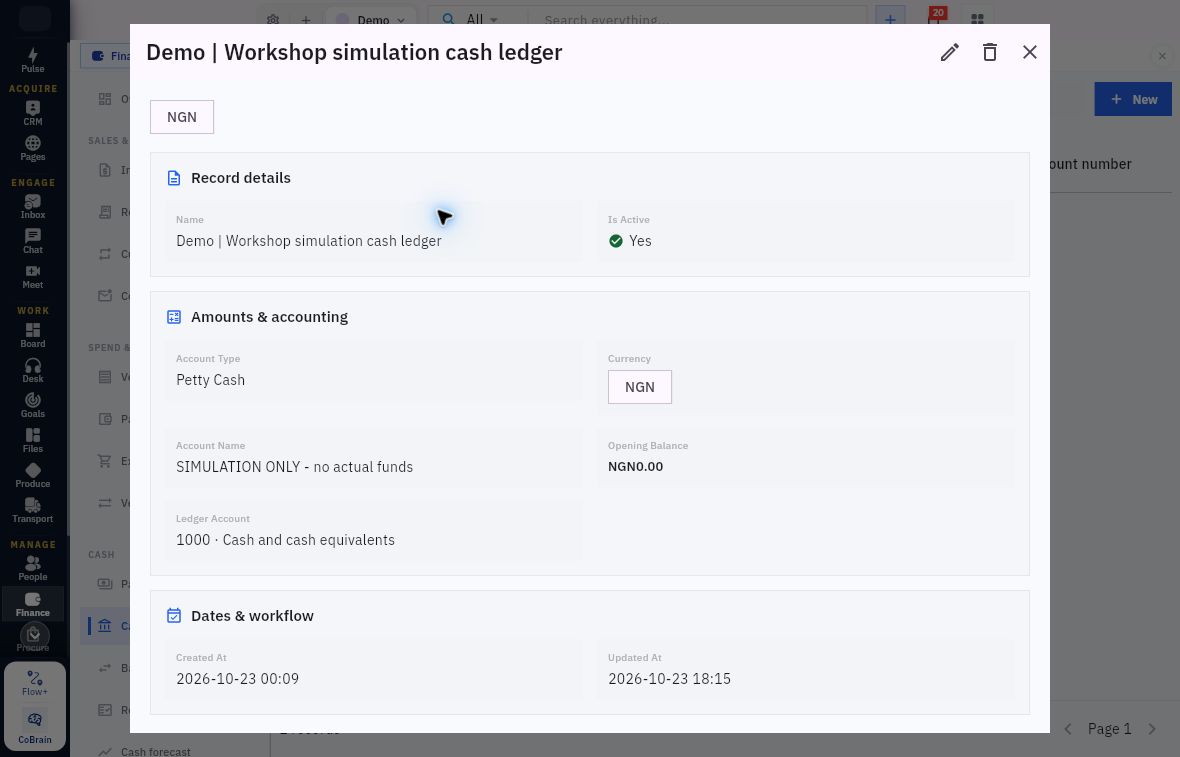
Task: Click Dates & workflow section icon
Action: (174, 616)
